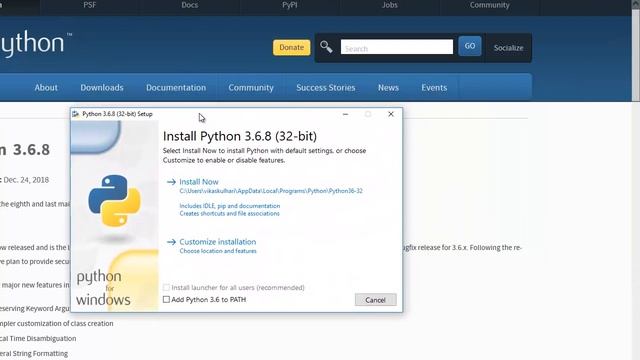Cancel the Python setup
Screen dimensions: 640x360
tap(376, 300)
